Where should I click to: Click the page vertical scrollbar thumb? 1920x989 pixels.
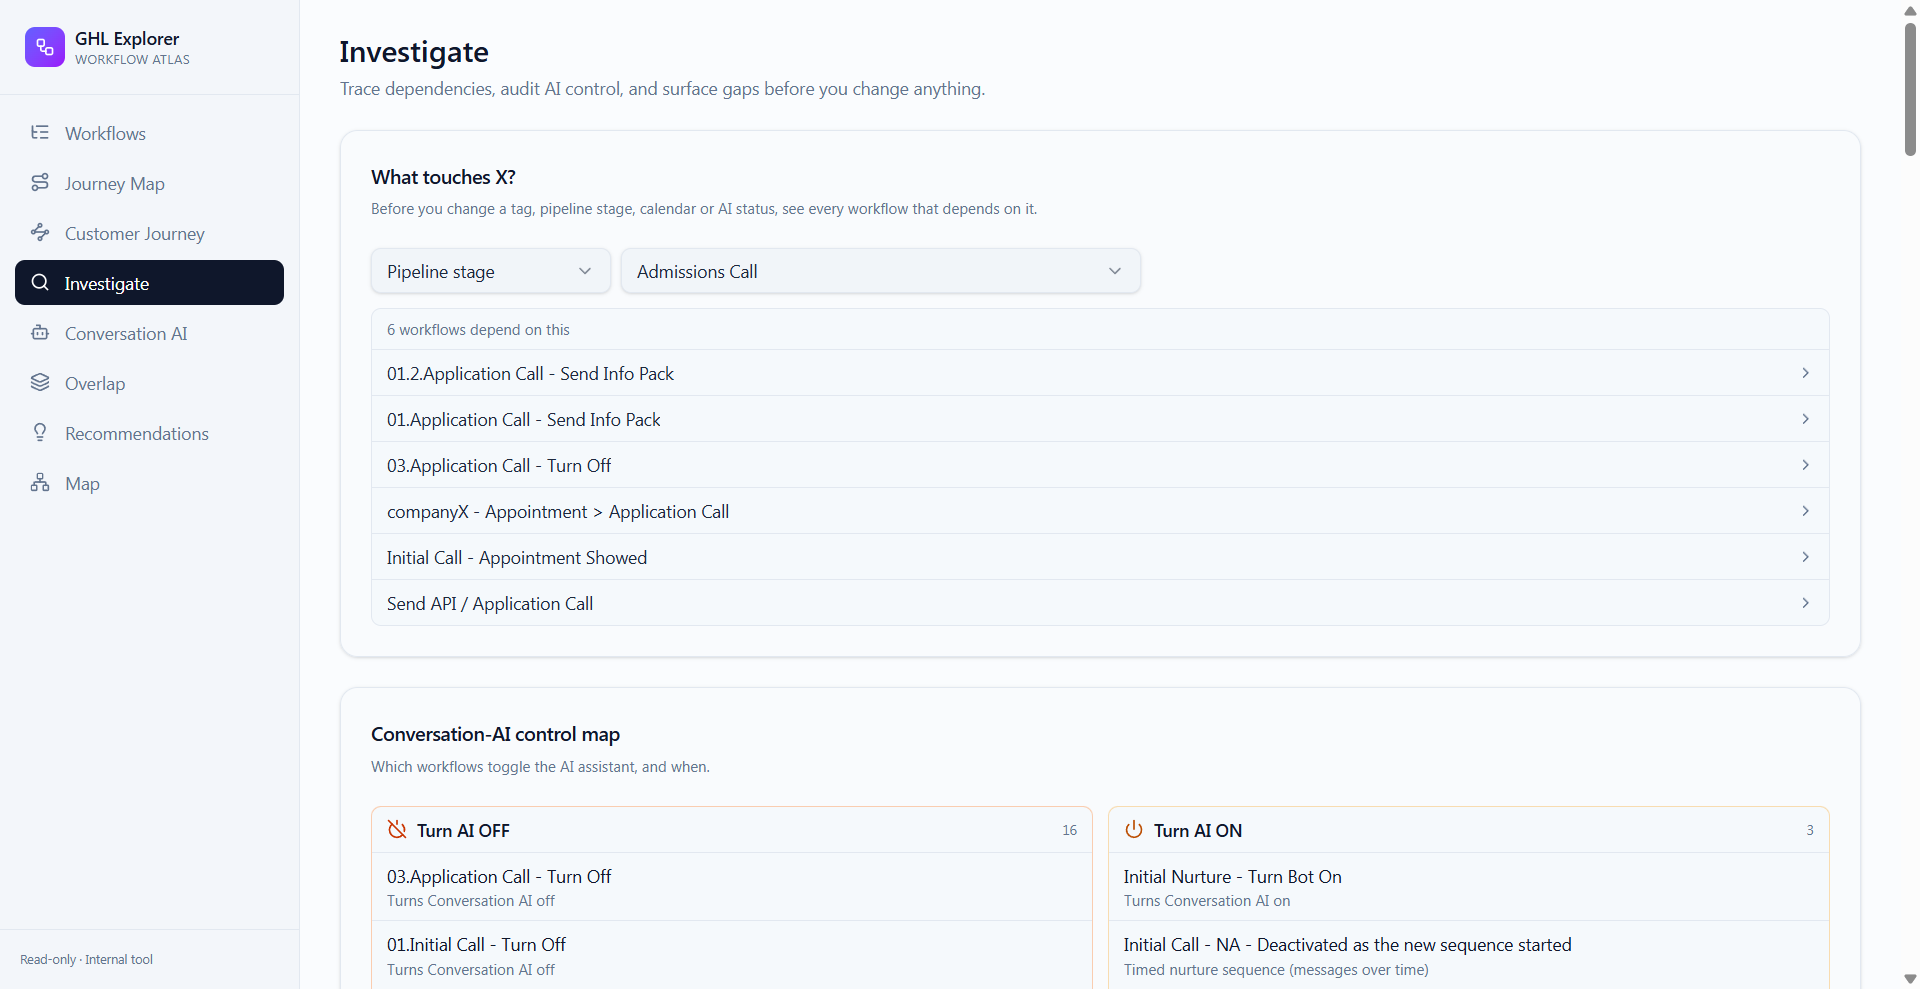pos(1910,88)
